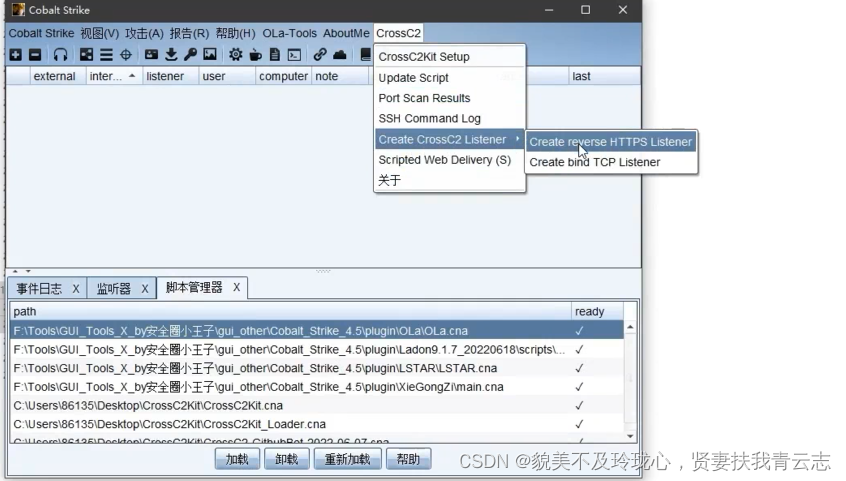Click the 重新加载 reload button

(347, 459)
